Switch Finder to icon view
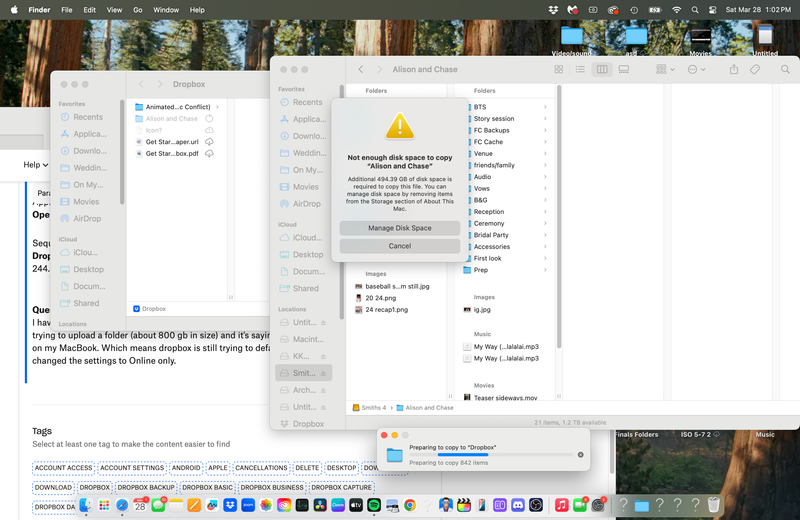The width and height of the screenshot is (800, 520). click(560, 69)
